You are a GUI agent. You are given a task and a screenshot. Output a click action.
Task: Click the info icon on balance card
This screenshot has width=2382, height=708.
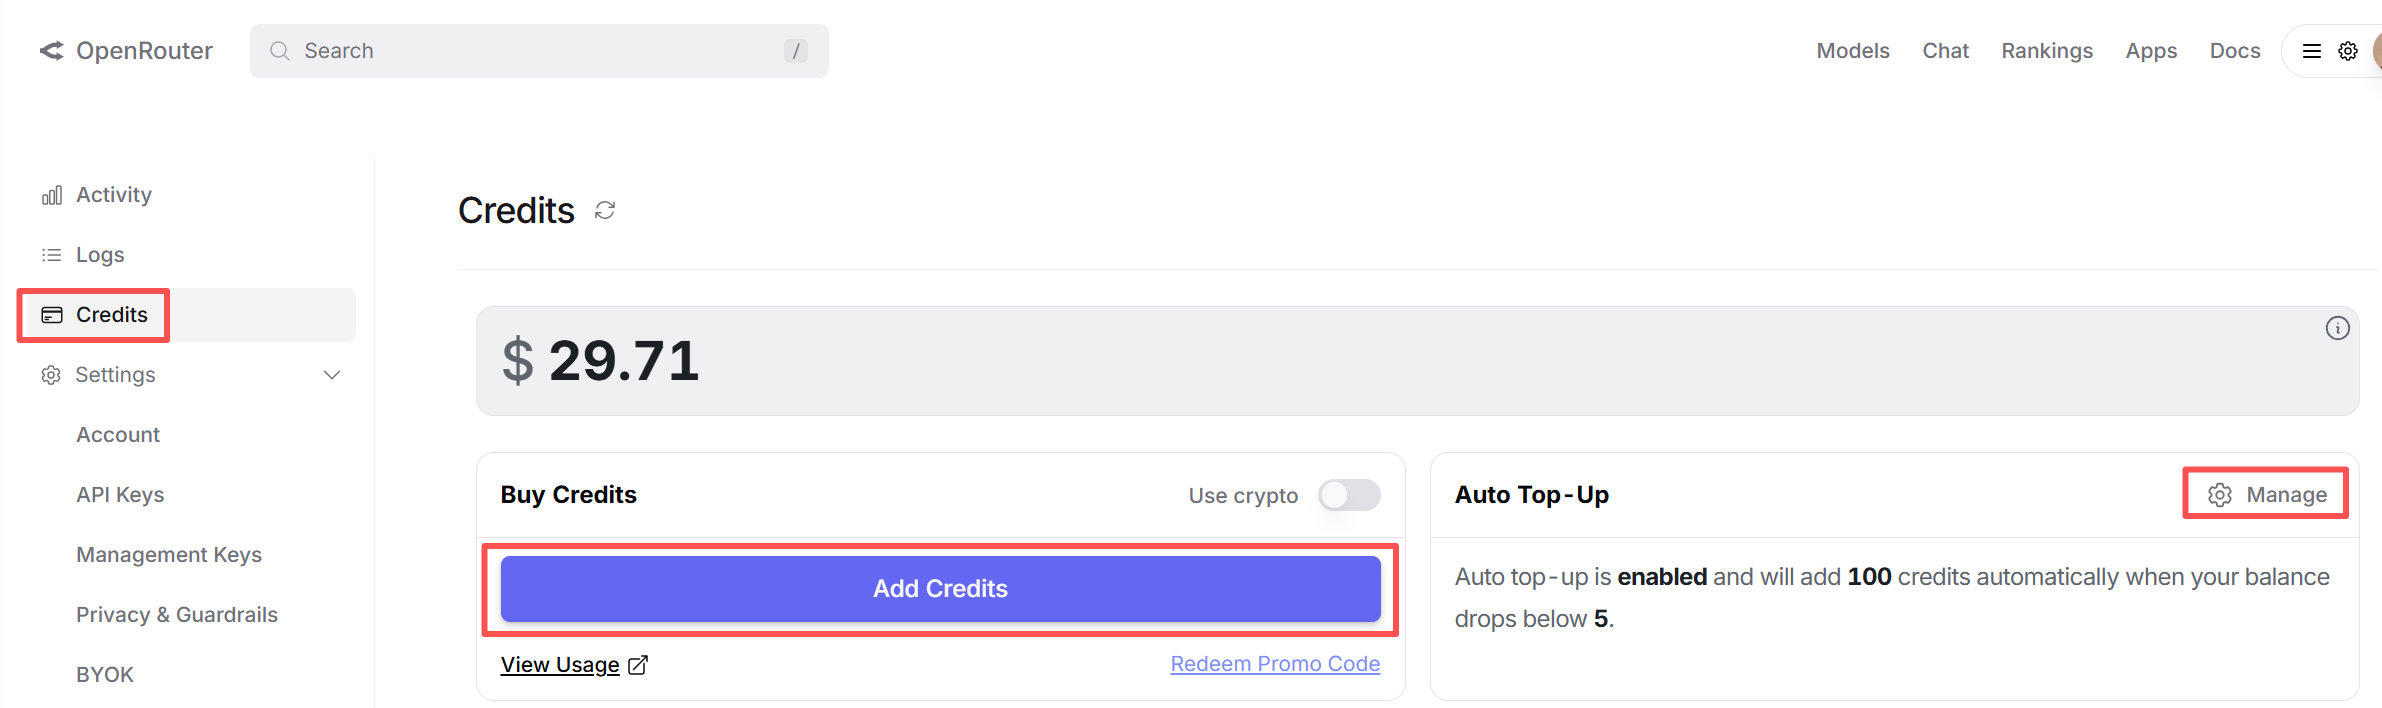2338,327
